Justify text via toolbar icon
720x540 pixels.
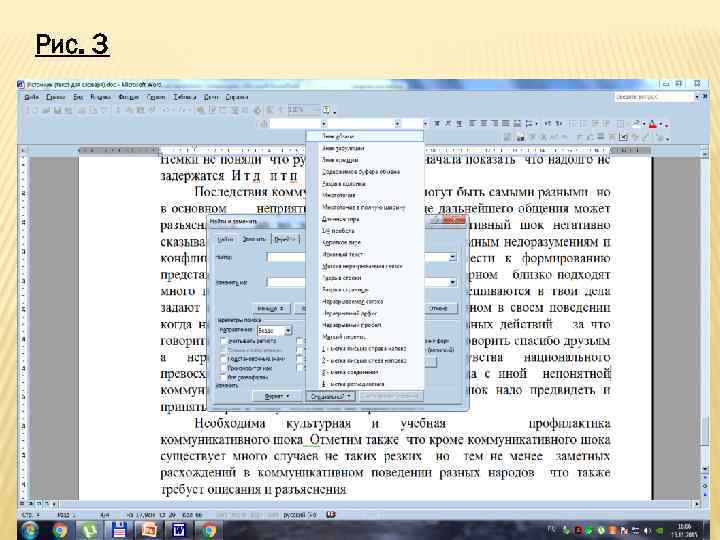coord(505,124)
